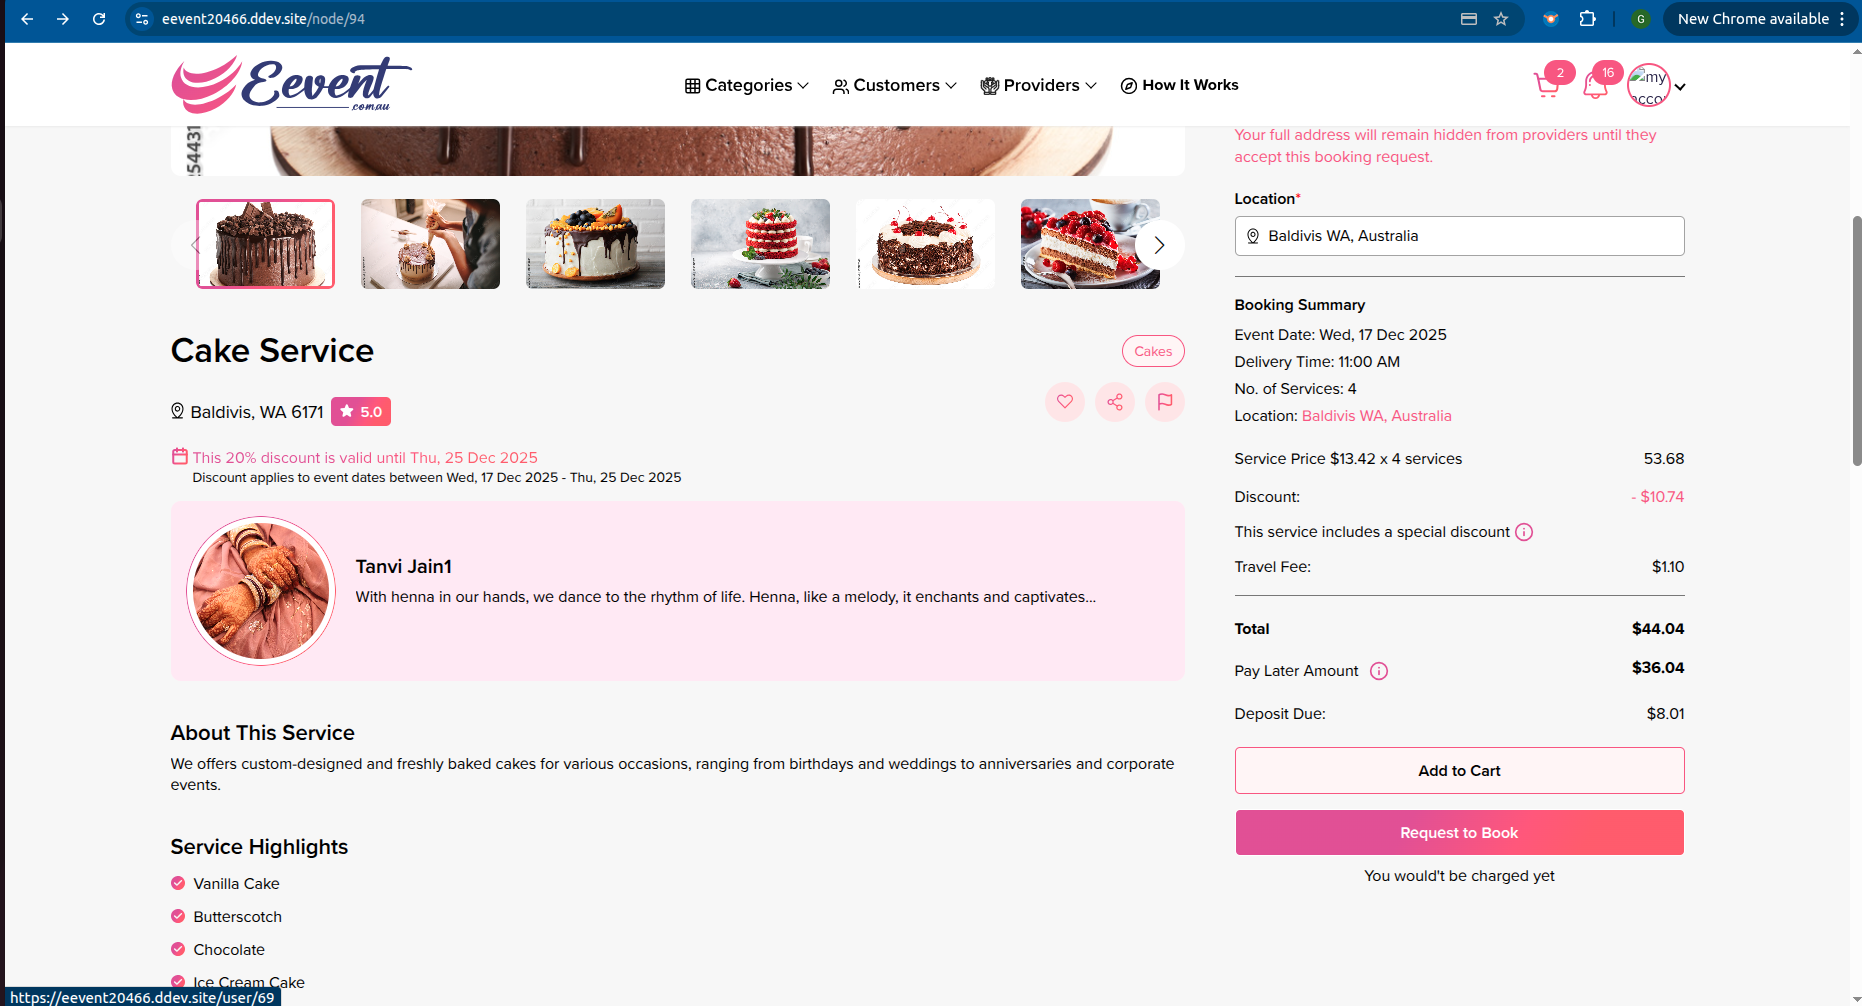
Task: Add service to favorites with heart icon
Action: point(1065,402)
